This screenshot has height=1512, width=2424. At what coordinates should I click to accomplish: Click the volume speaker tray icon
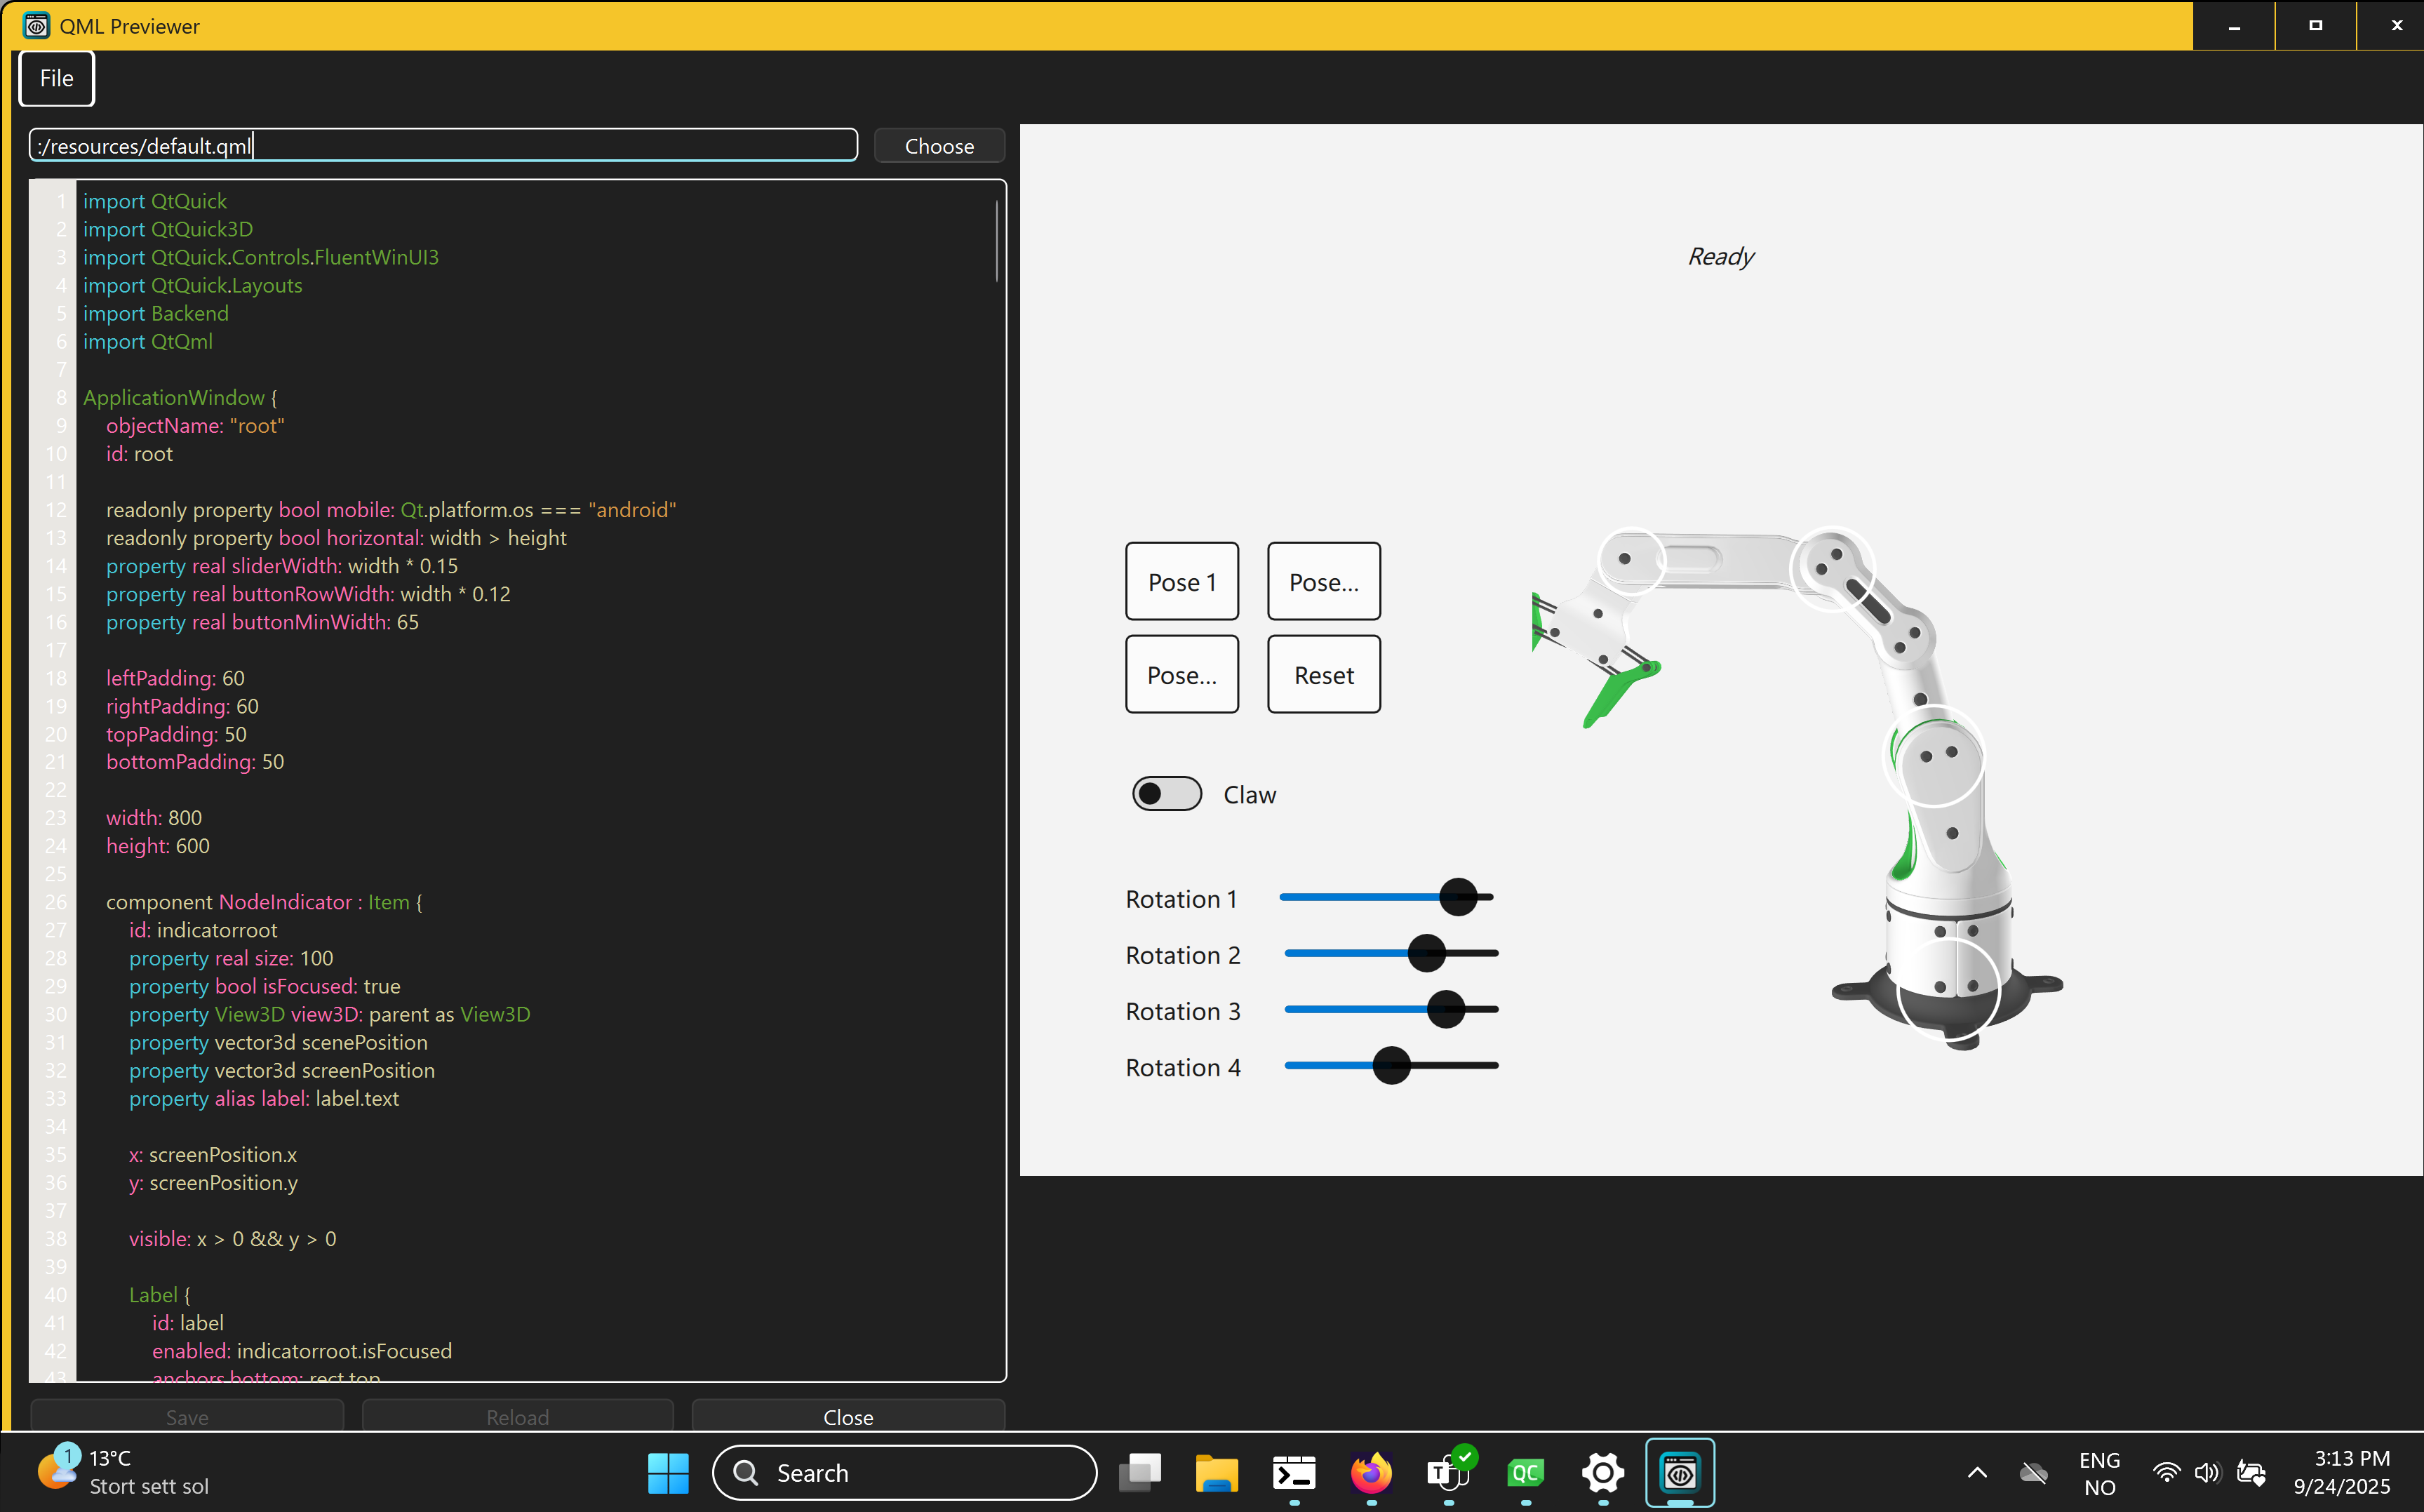[2206, 1473]
